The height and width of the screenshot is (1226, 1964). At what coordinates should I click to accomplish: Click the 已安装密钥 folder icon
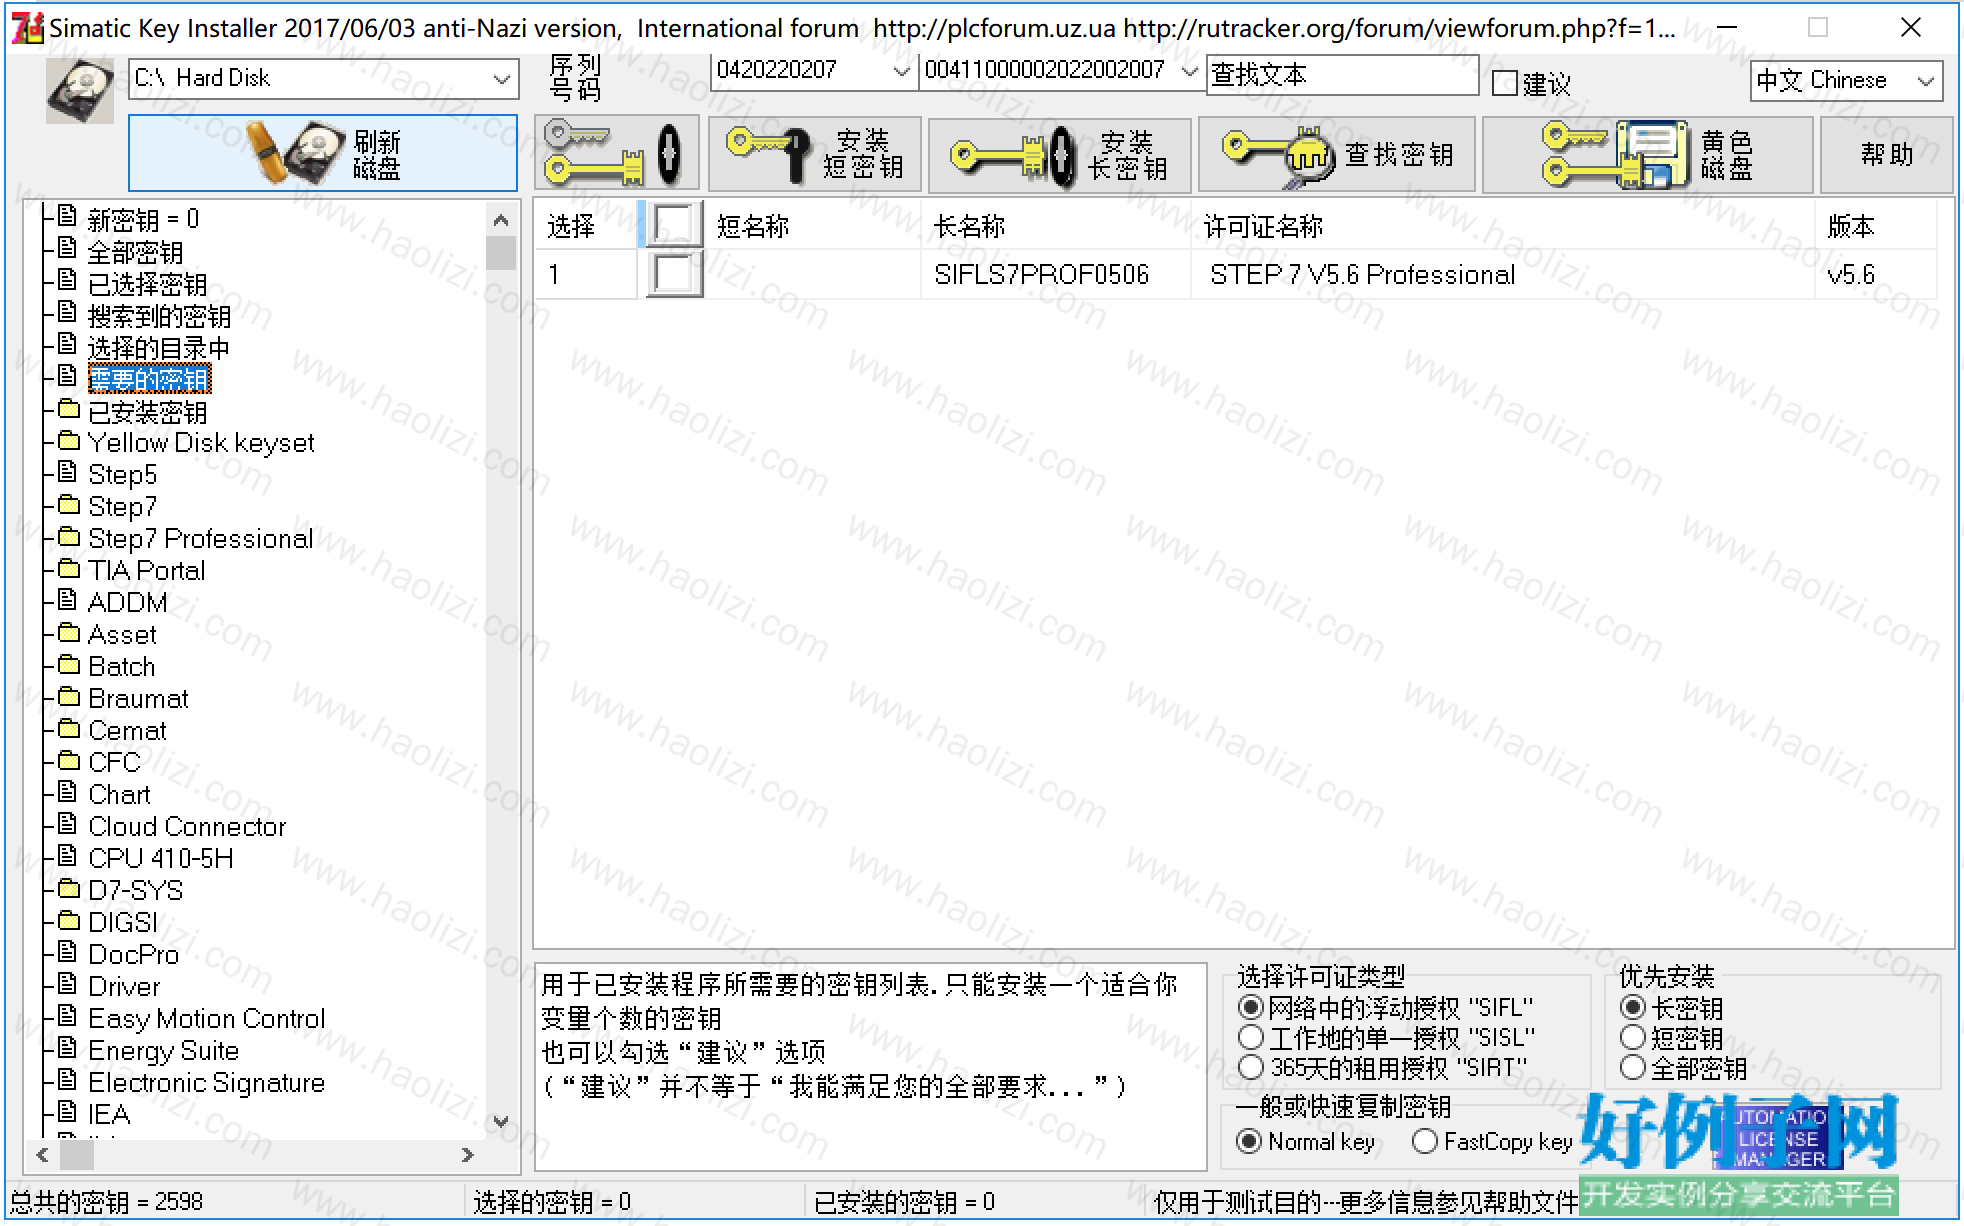68,409
